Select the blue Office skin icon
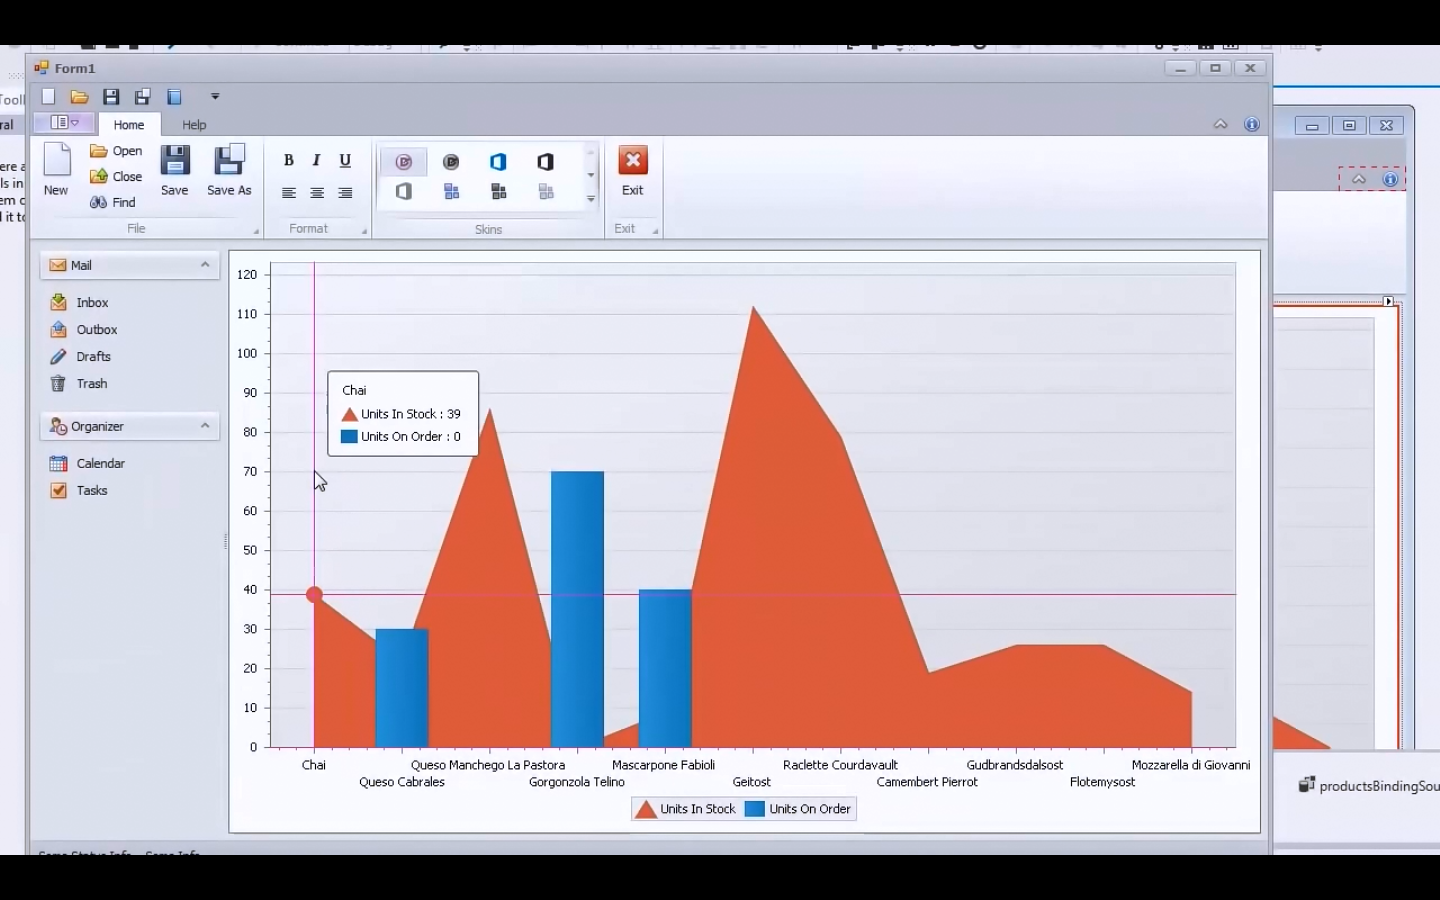 pos(498,162)
